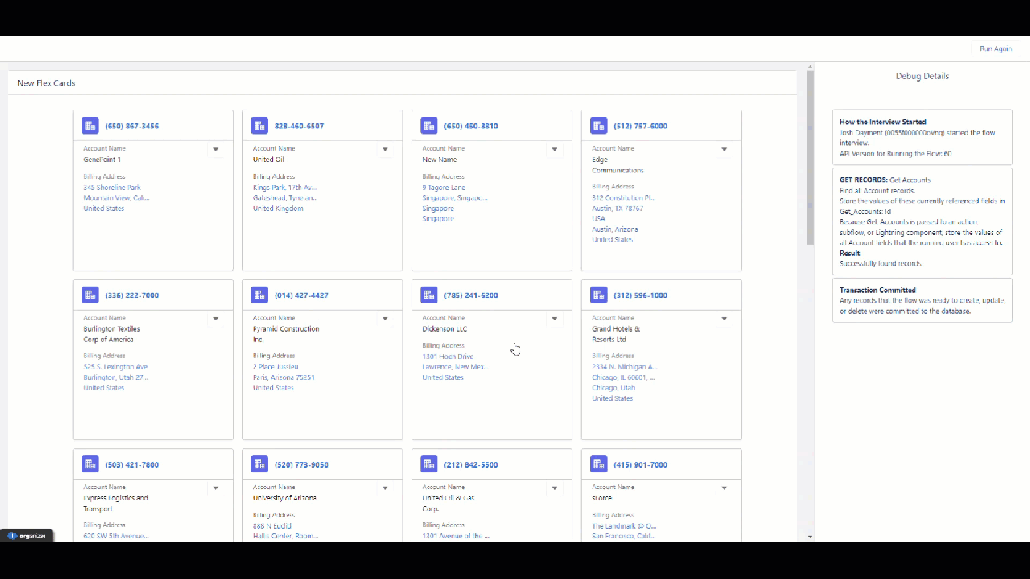Click the account icon beside (336) 222-7000

click(x=90, y=296)
